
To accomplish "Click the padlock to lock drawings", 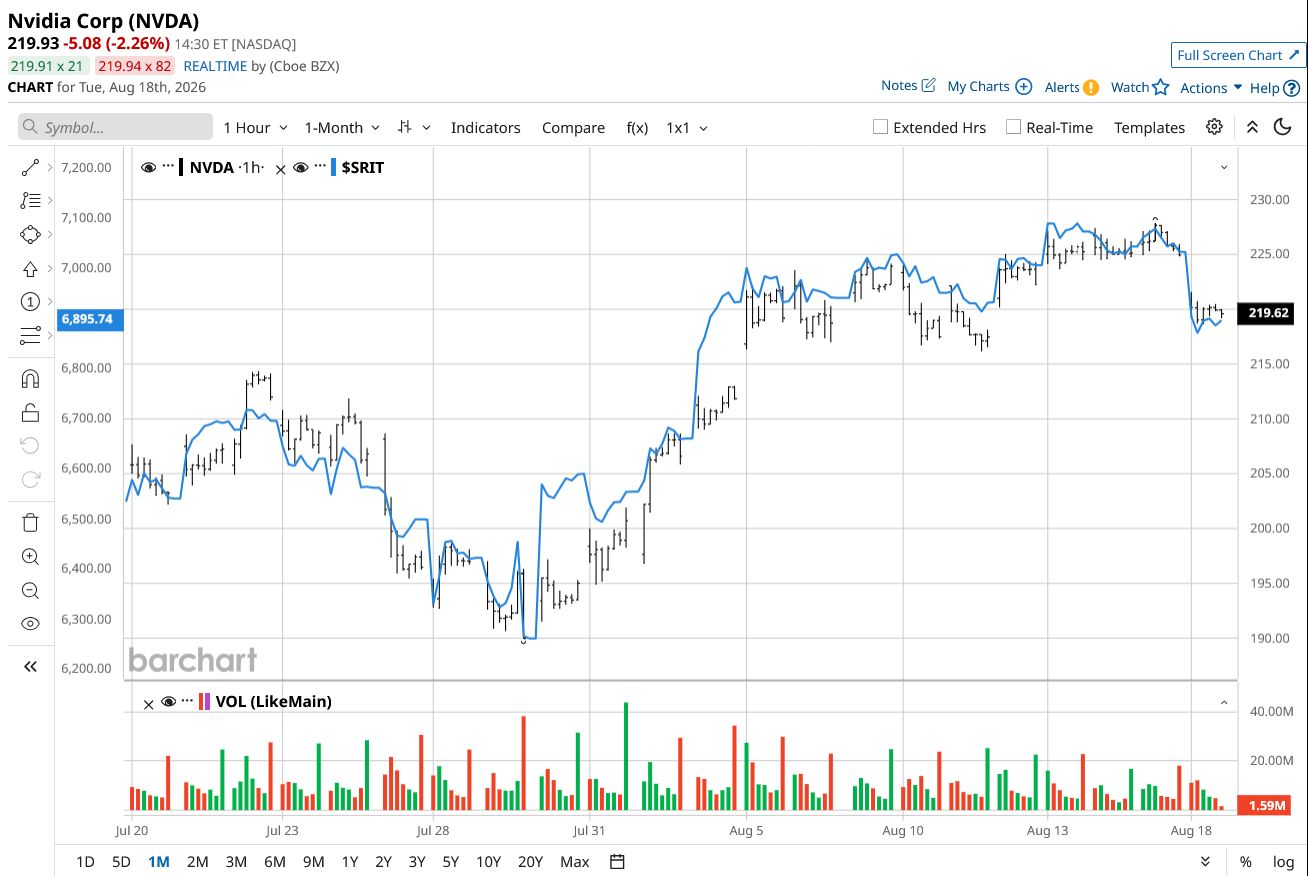I will [30, 412].
